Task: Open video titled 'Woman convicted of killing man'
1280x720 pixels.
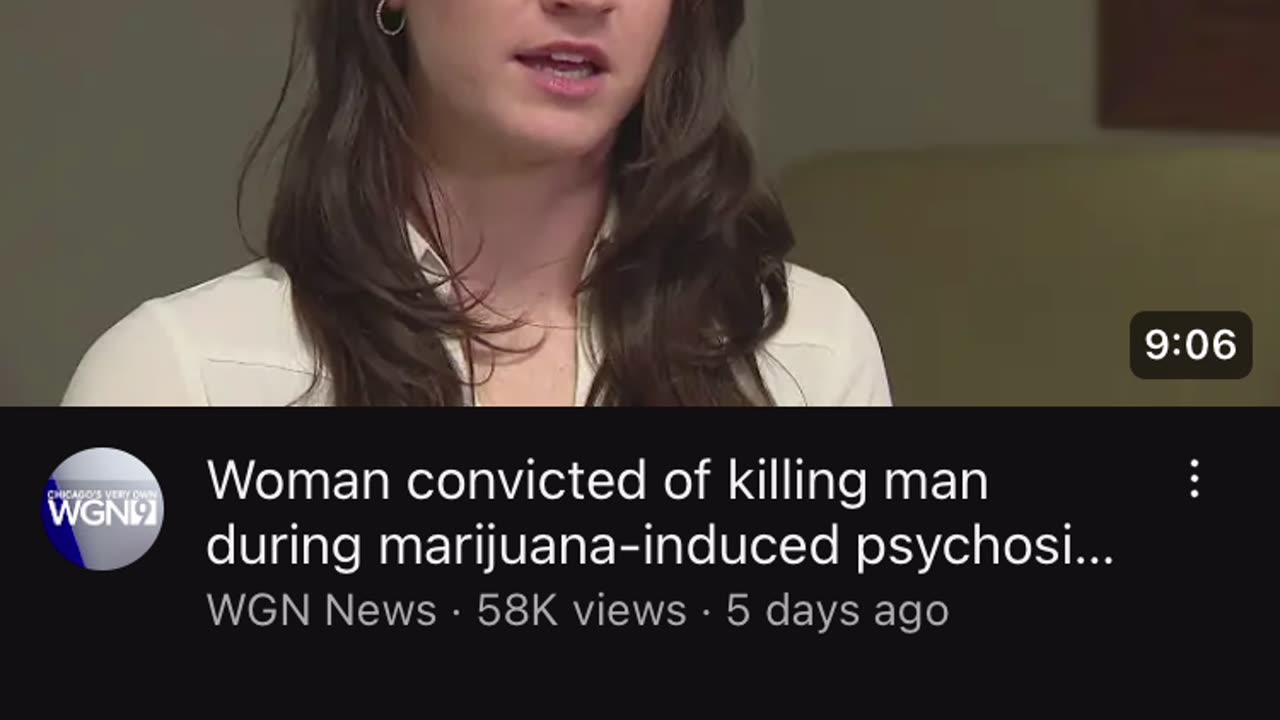Action: pos(597,481)
